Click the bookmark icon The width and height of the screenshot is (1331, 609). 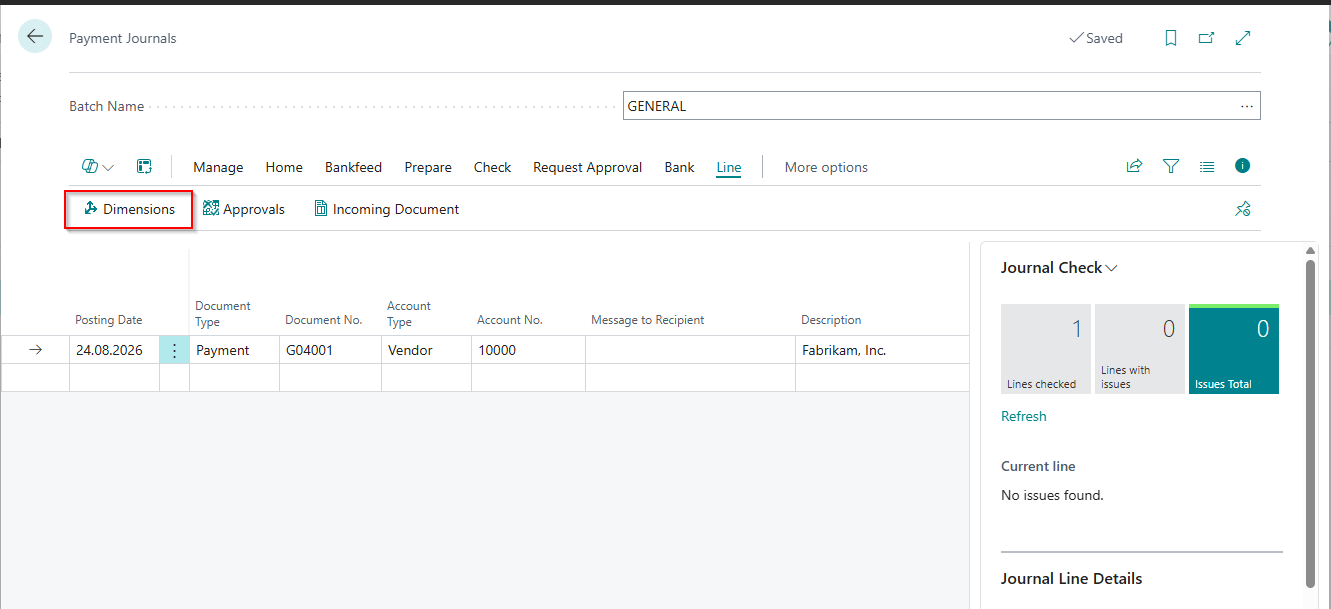(x=1171, y=38)
